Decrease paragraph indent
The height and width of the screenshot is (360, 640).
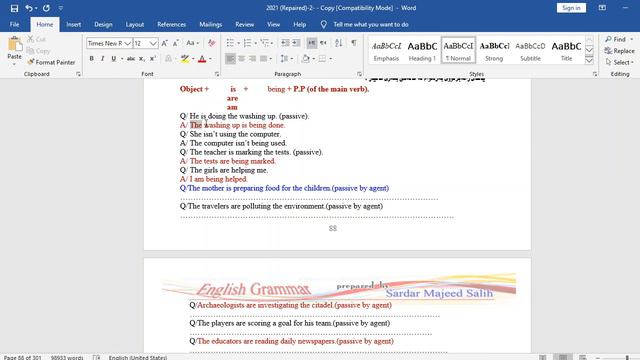pyautogui.click(x=285, y=43)
